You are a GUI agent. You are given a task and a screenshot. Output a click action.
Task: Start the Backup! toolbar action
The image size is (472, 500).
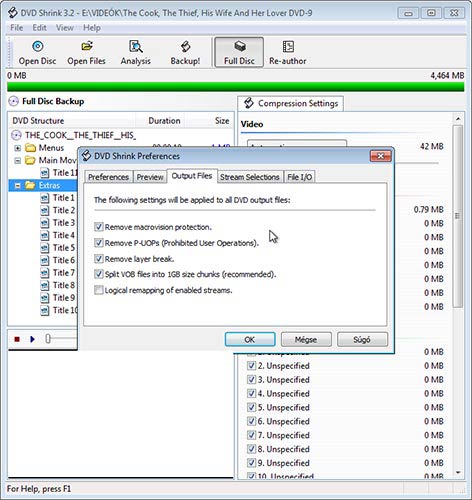tap(185, 53)
